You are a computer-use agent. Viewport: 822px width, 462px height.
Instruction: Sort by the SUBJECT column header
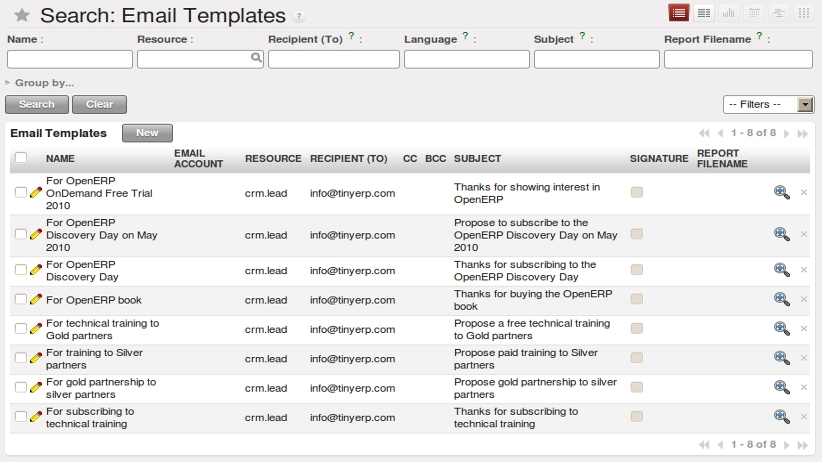point(477,158)
